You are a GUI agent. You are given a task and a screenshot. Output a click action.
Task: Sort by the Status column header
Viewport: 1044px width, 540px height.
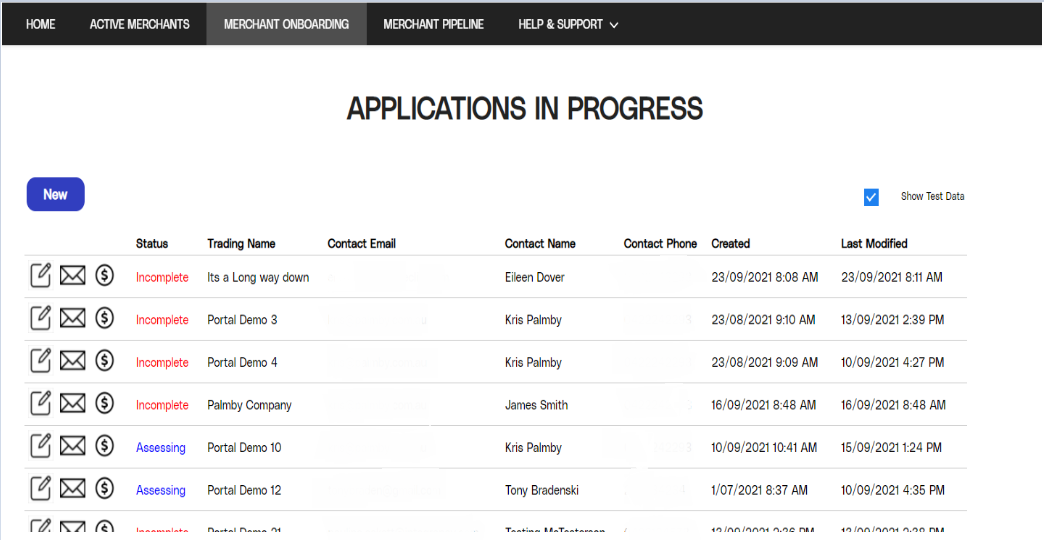tap(152, 243)
